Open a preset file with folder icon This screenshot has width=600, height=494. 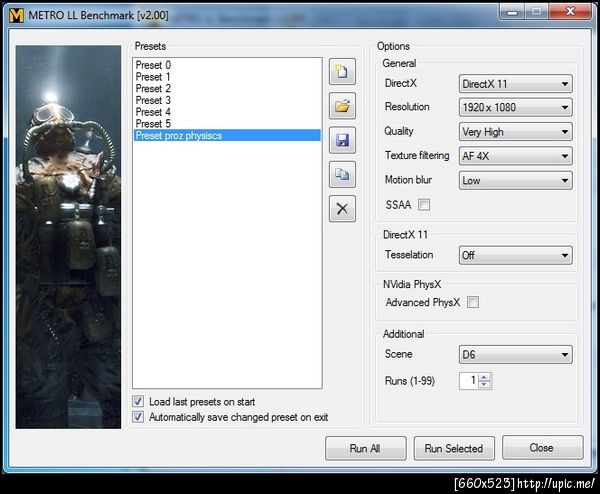342,106
